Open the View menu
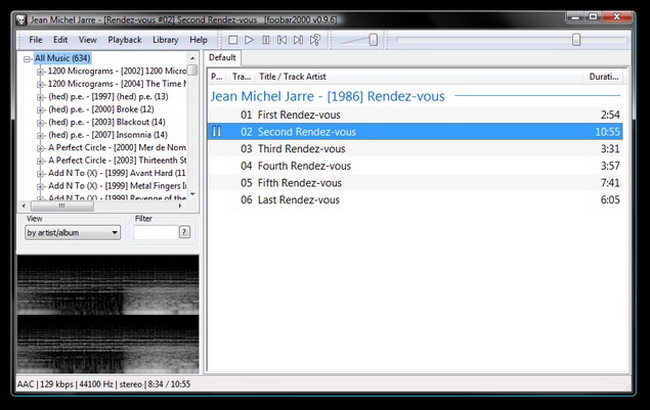The image size is (650, 410). tap(87, 40)
